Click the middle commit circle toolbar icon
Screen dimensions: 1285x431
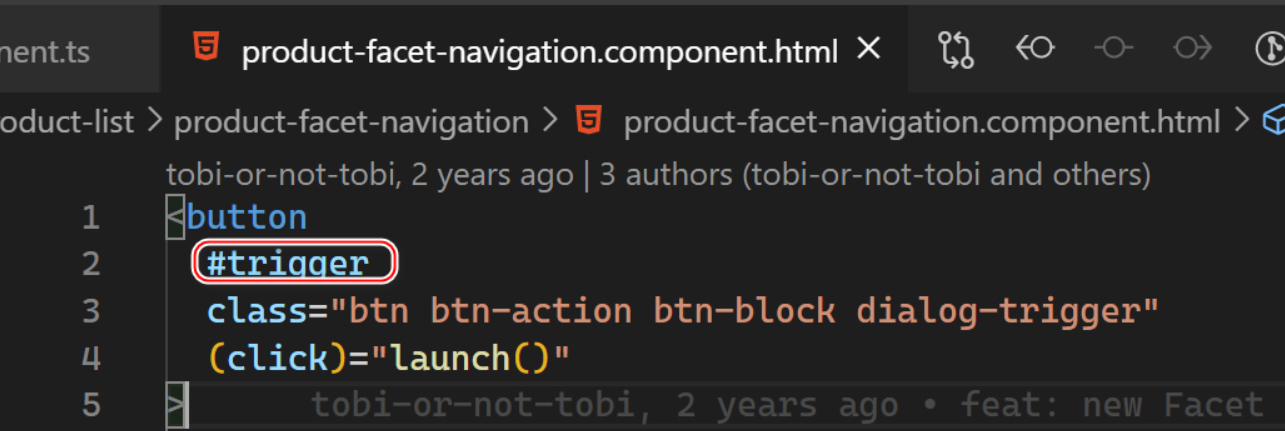click(x=1113, y=48)
